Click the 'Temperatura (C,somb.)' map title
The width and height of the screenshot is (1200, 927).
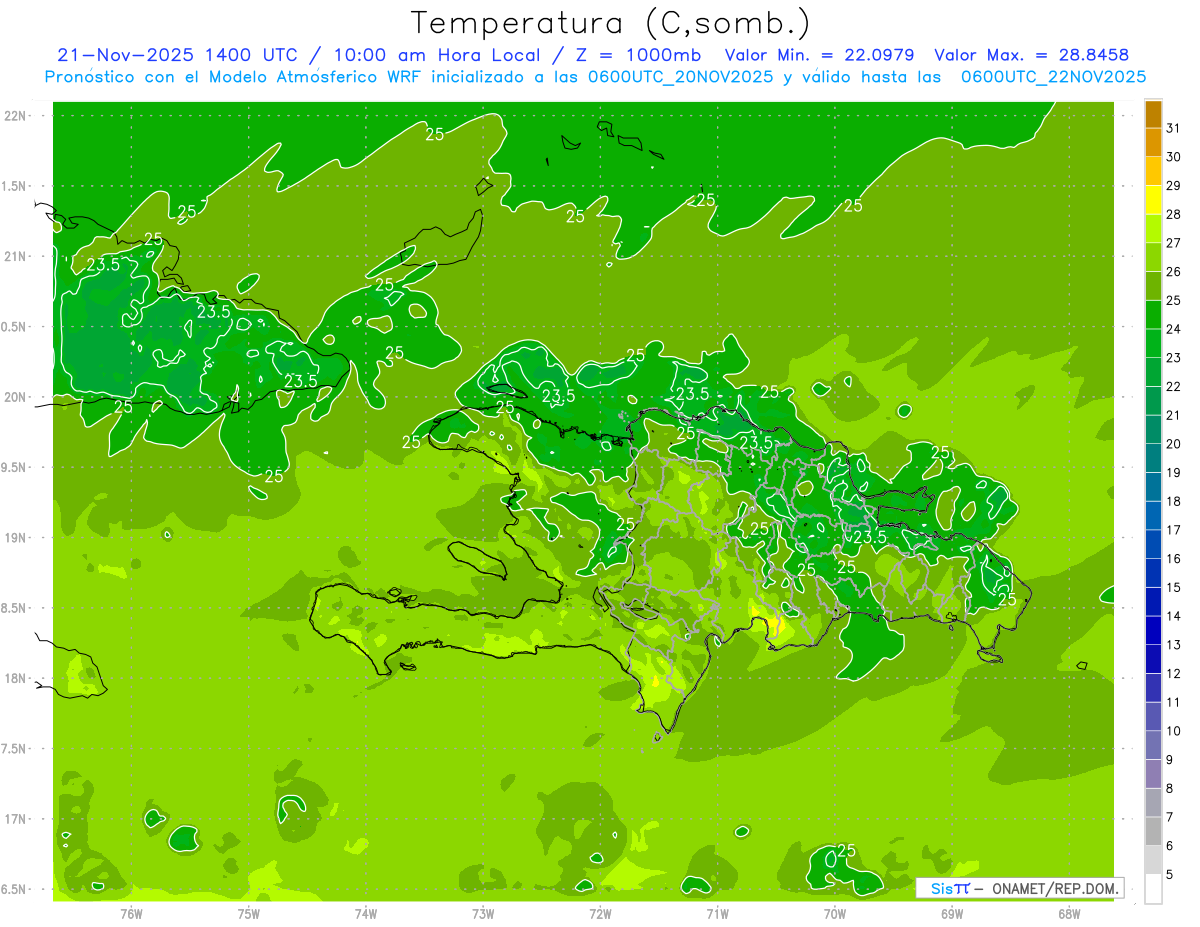pos(610,23)
